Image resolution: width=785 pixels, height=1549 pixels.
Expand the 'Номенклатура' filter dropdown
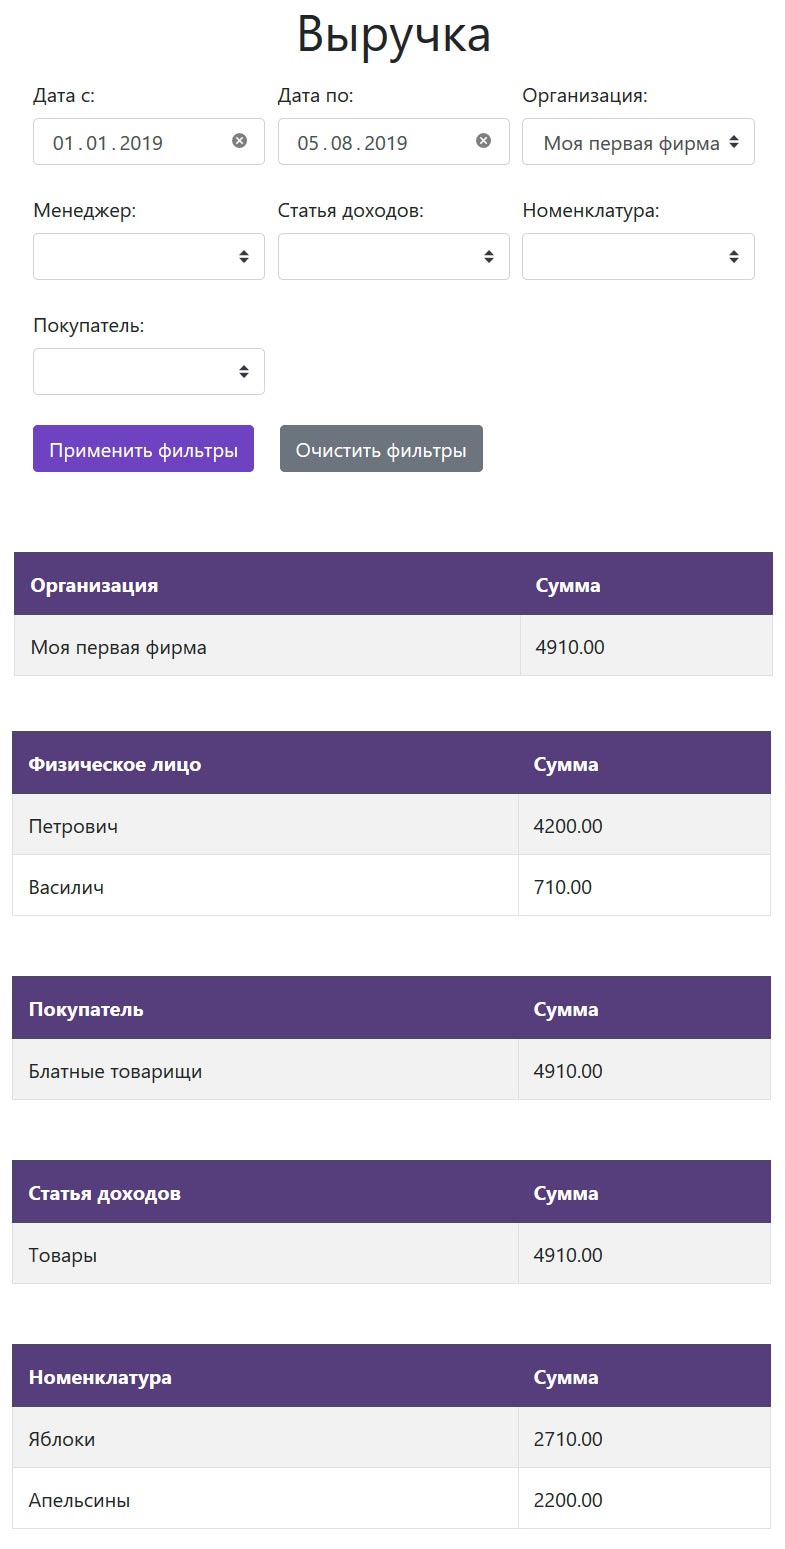pyautogui.click(x=638, y=257)
